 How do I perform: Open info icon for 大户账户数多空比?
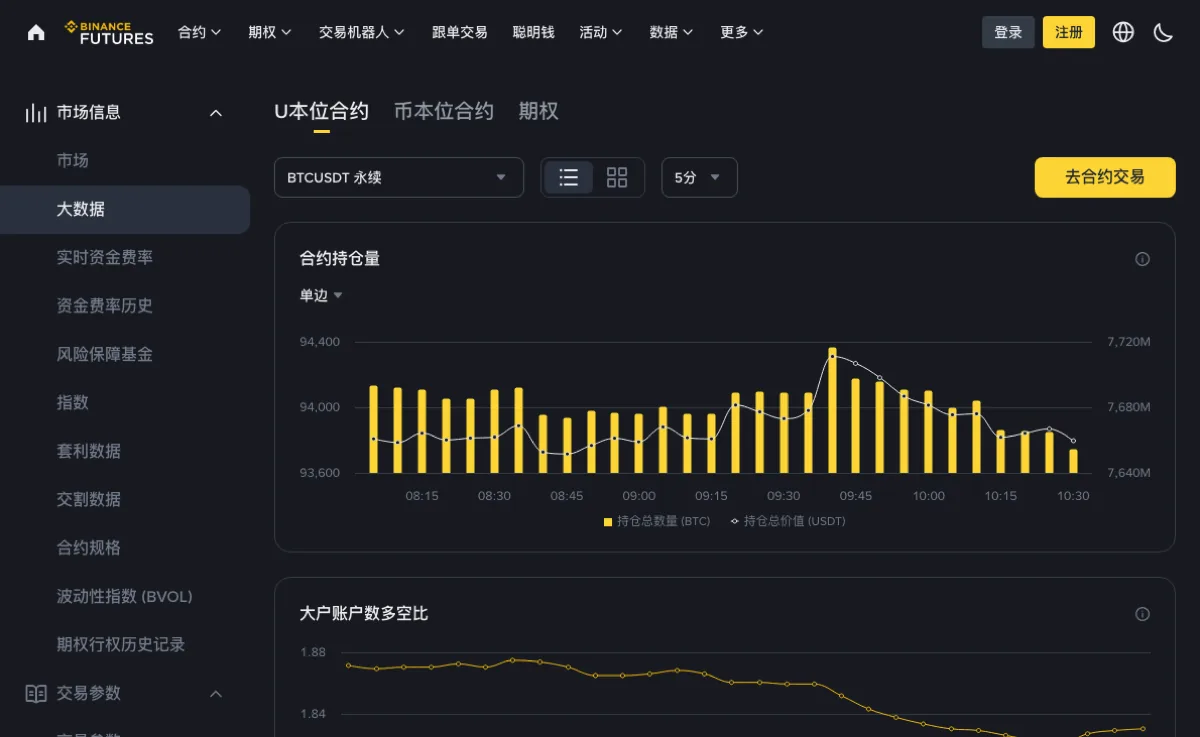(1142, 614)
